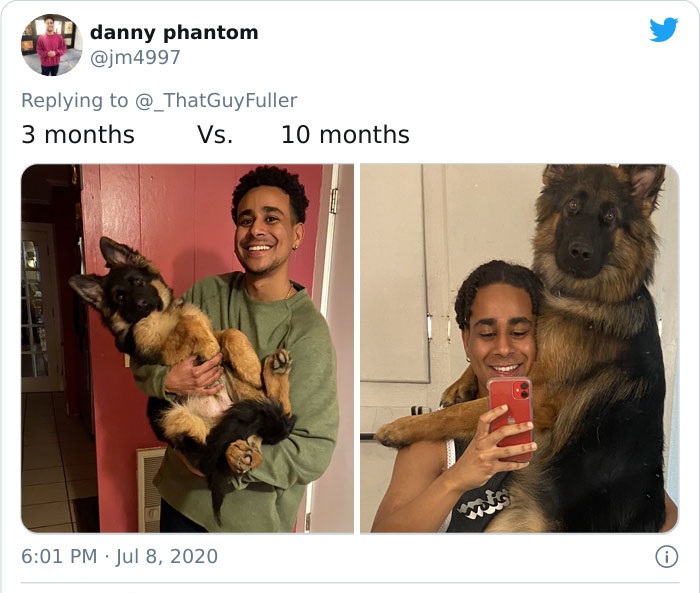Viewport: 700px width, 593px height.
Task: Open the tweet info icon
Action: [667, 557]
